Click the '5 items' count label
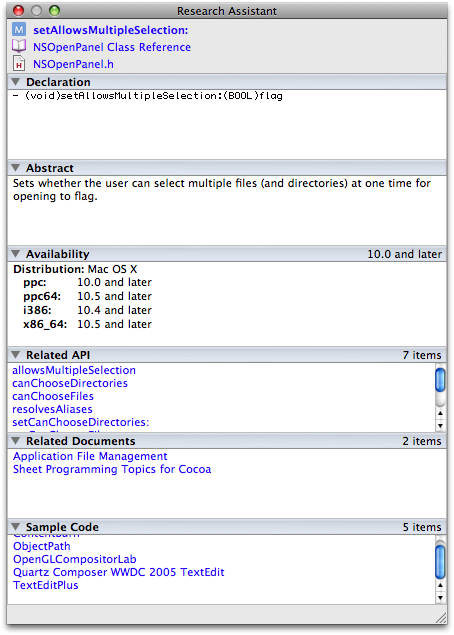Image resolution: width=454 pixels, height=635 pixels. pyautogui.click(x=422, y=527)
